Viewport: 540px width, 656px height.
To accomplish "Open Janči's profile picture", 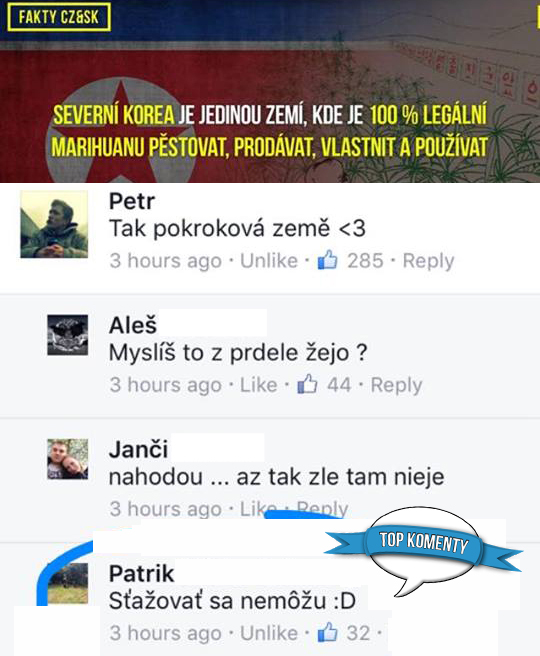I will click(67, 459).
